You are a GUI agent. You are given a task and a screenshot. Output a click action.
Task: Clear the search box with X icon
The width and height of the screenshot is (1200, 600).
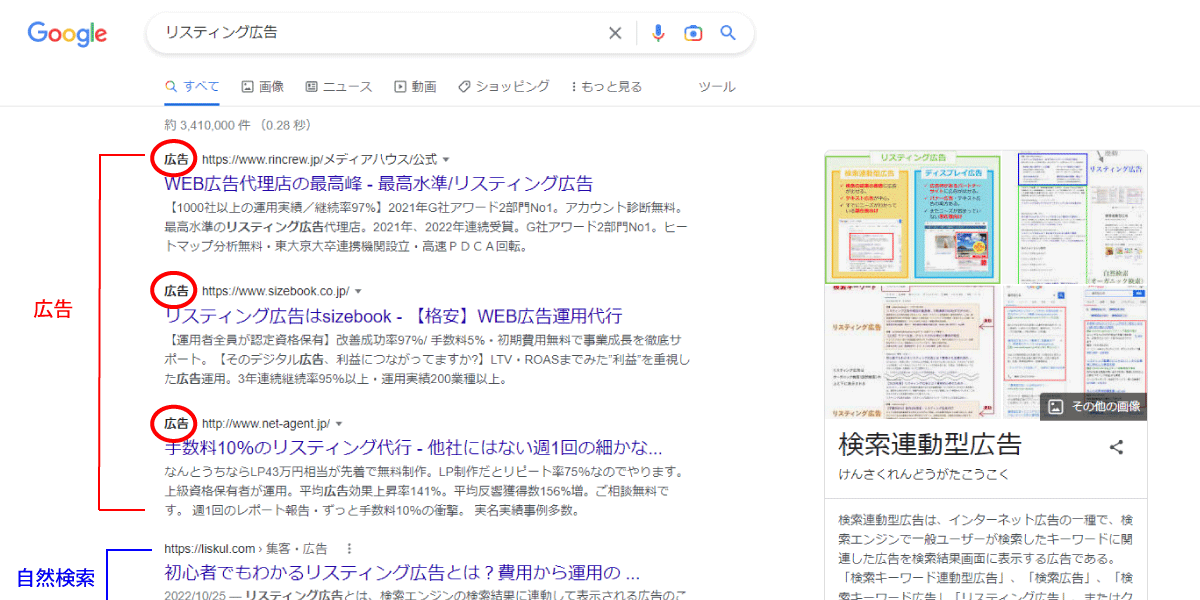pos(615,33)
